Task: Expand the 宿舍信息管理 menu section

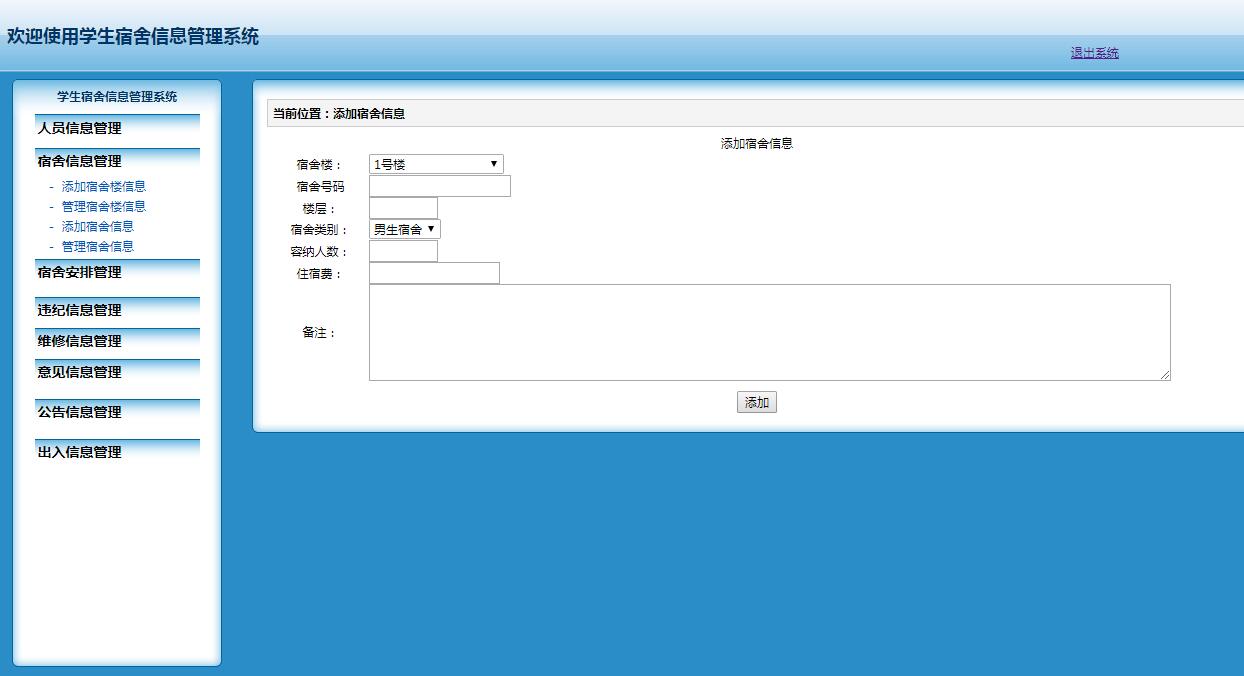Action: click(78, 160)
